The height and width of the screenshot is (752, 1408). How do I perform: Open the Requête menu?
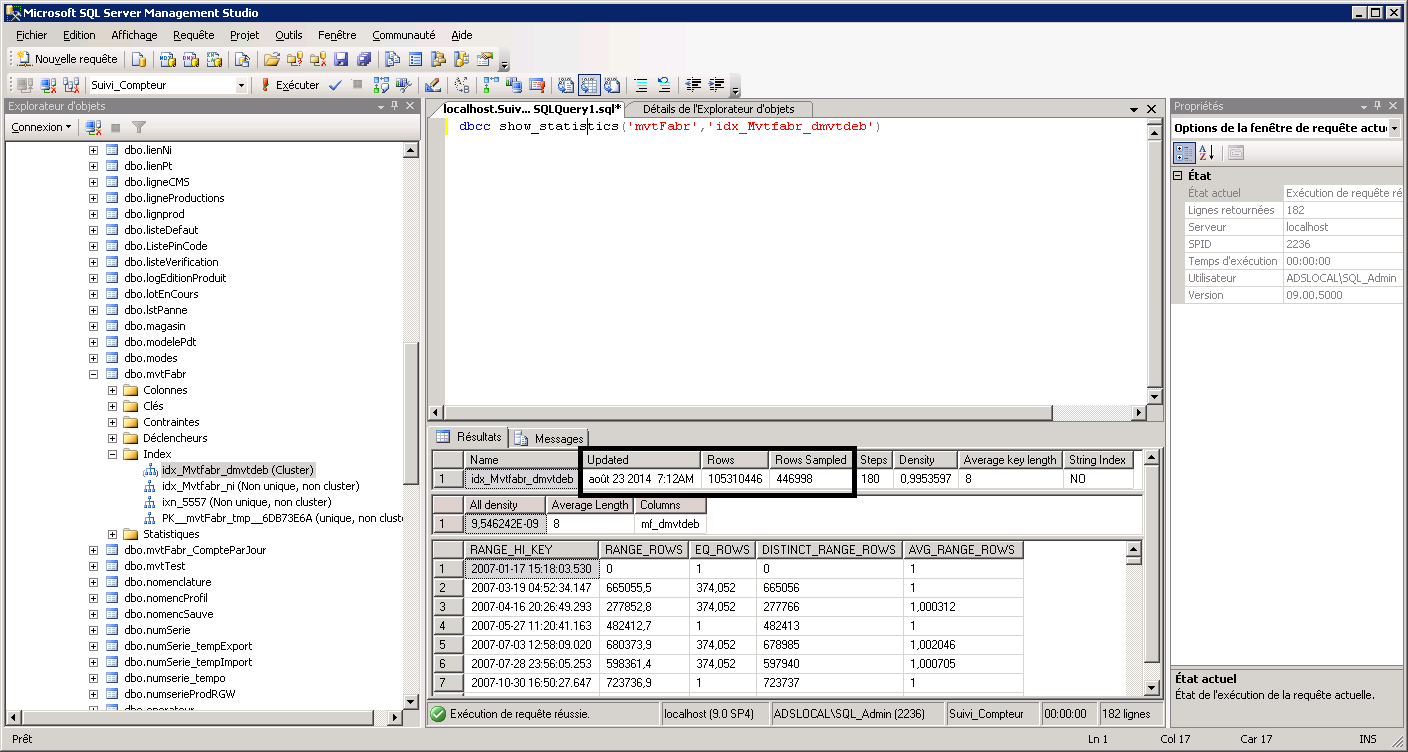[194, 35]
